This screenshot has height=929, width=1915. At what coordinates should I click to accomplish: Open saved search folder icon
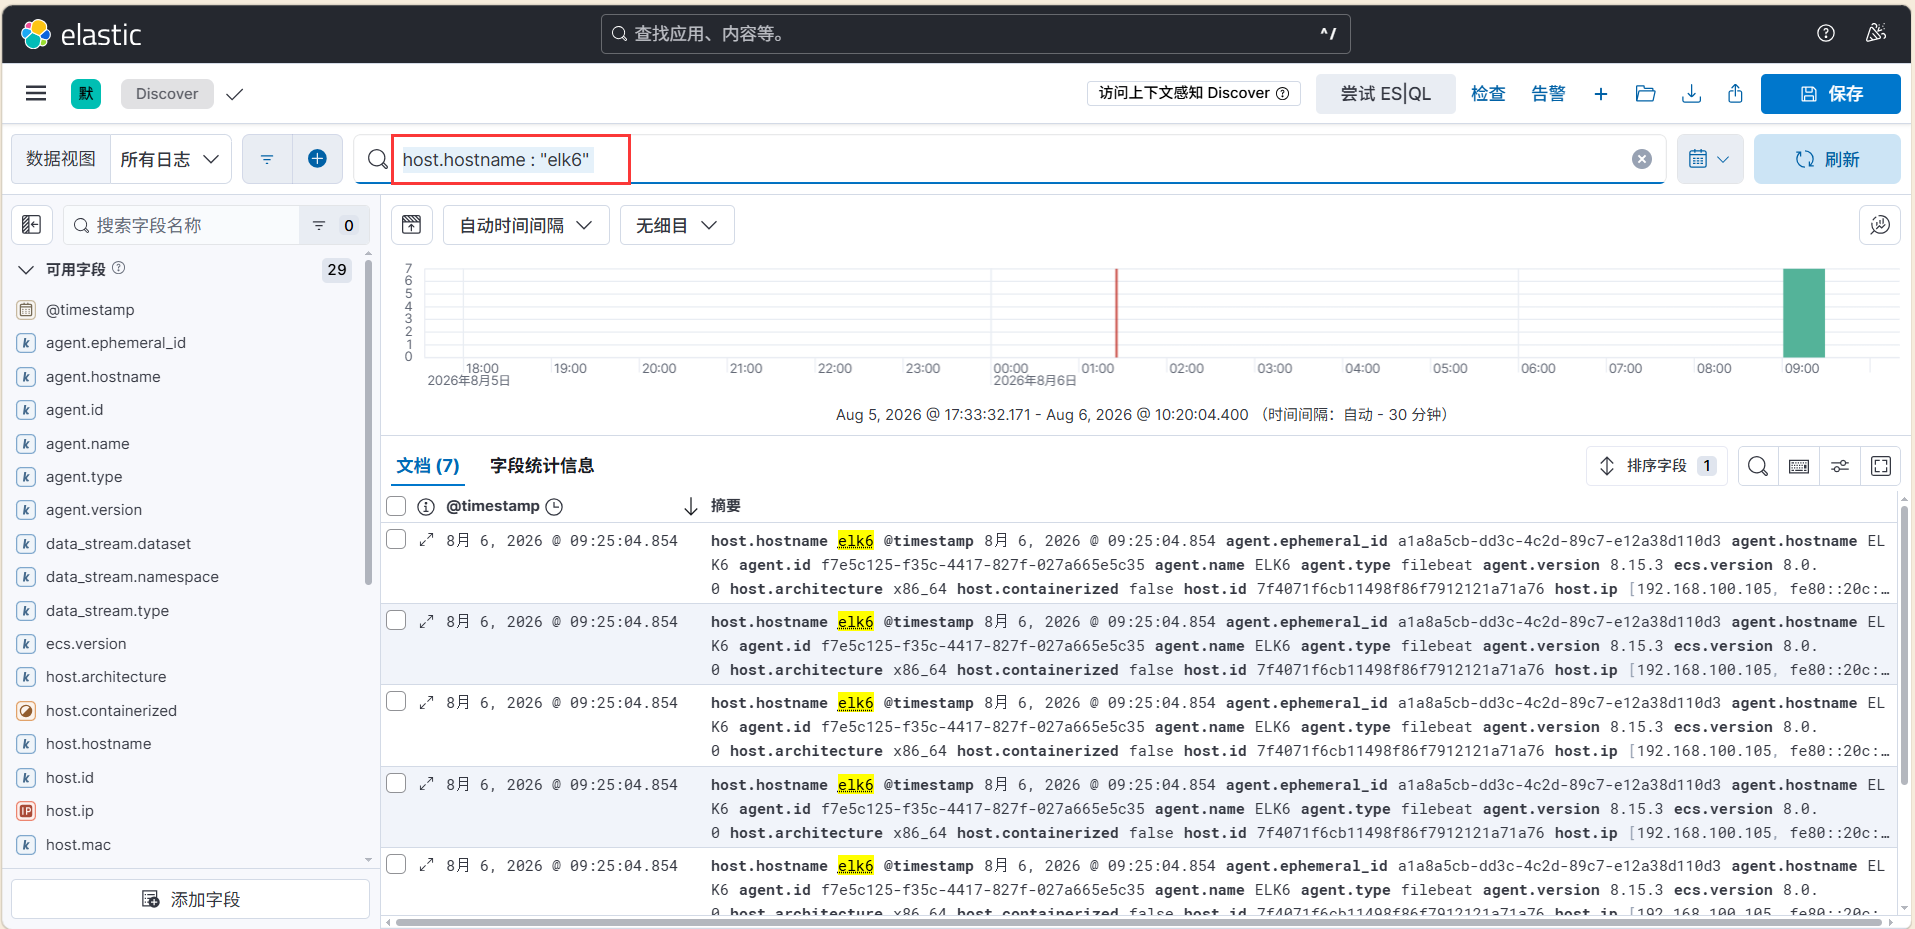(x=1645, y=94)
